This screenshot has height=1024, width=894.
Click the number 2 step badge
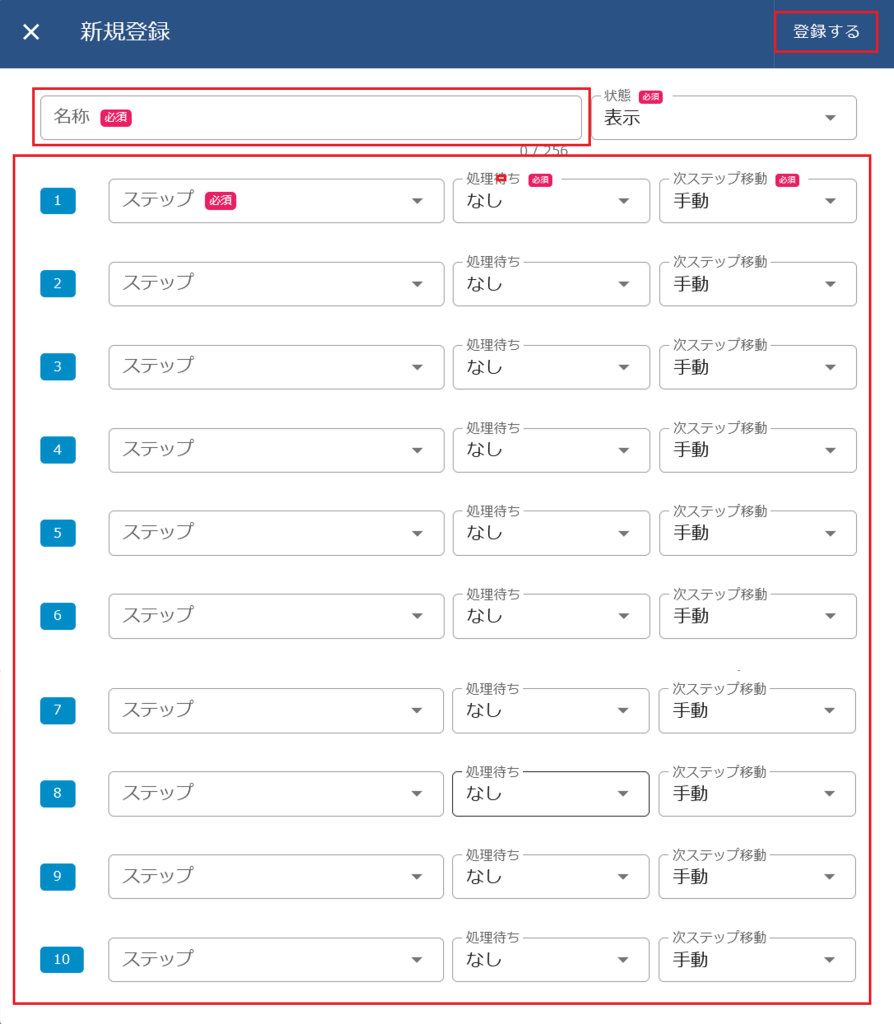58,284
